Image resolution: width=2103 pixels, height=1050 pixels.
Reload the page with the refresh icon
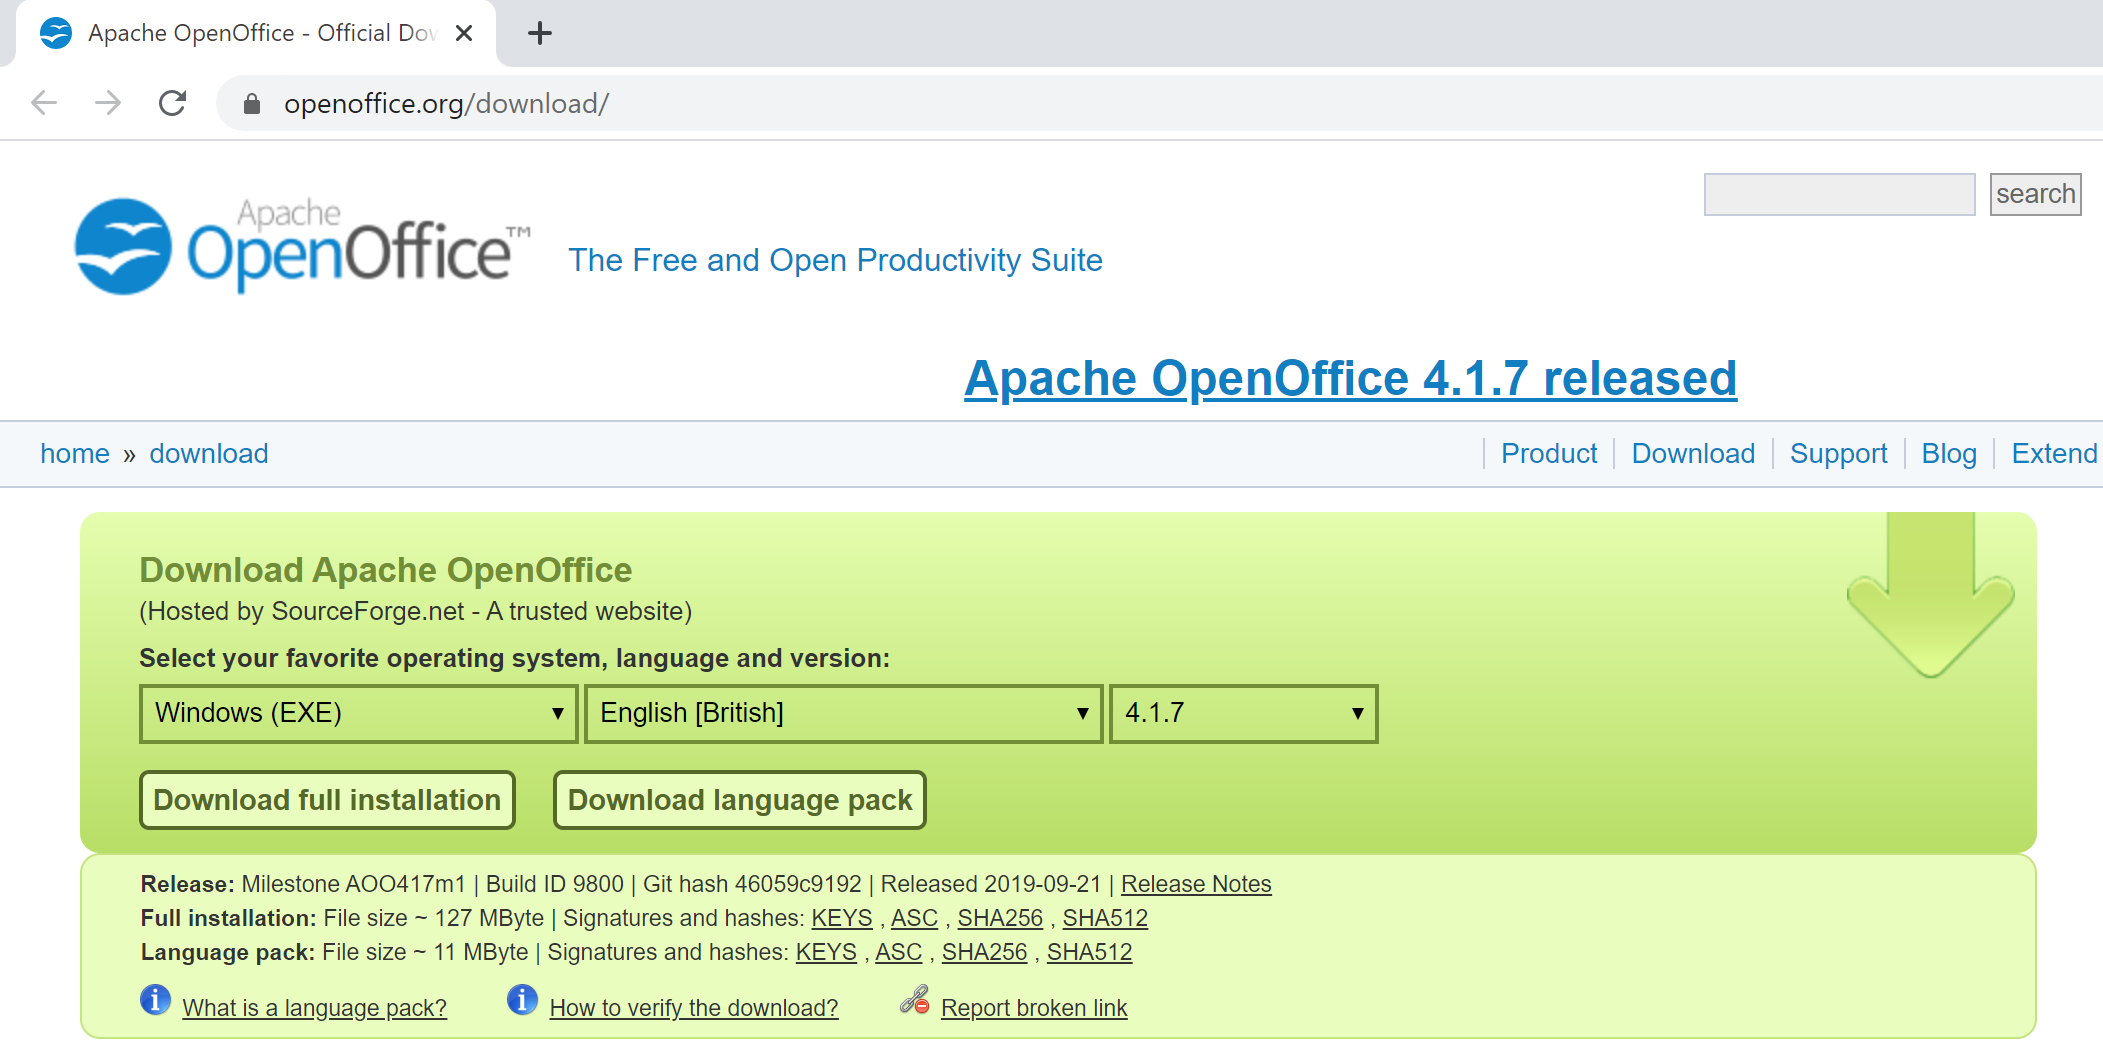[x=173, y=103]
